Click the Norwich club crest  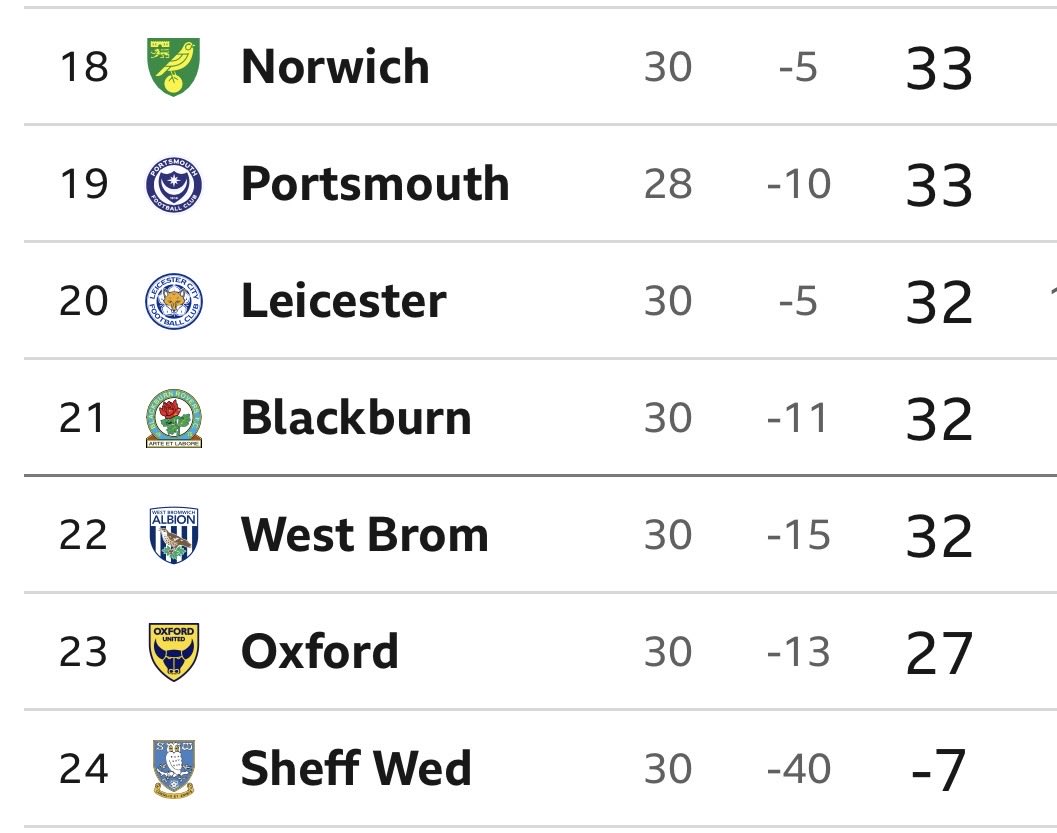click(173, 67)
